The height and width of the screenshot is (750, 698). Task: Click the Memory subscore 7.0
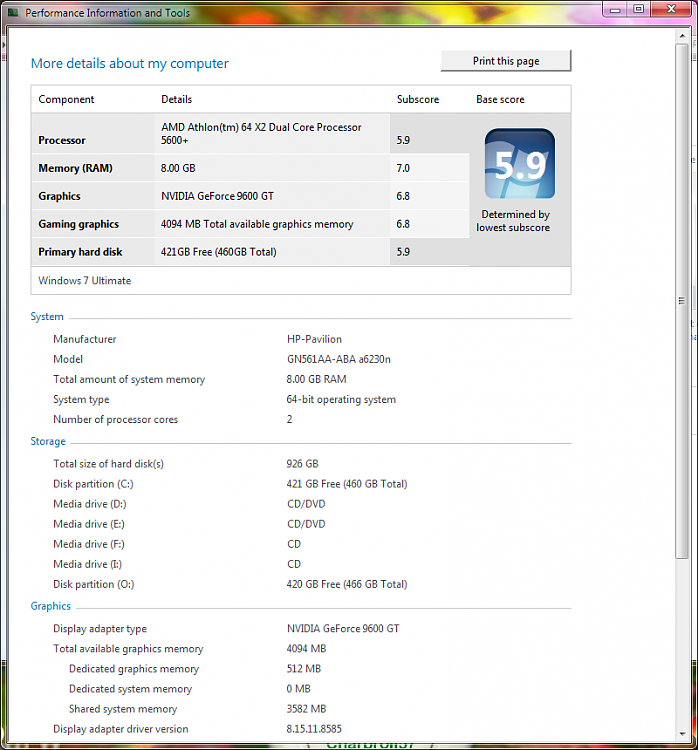tap(403, 168)
